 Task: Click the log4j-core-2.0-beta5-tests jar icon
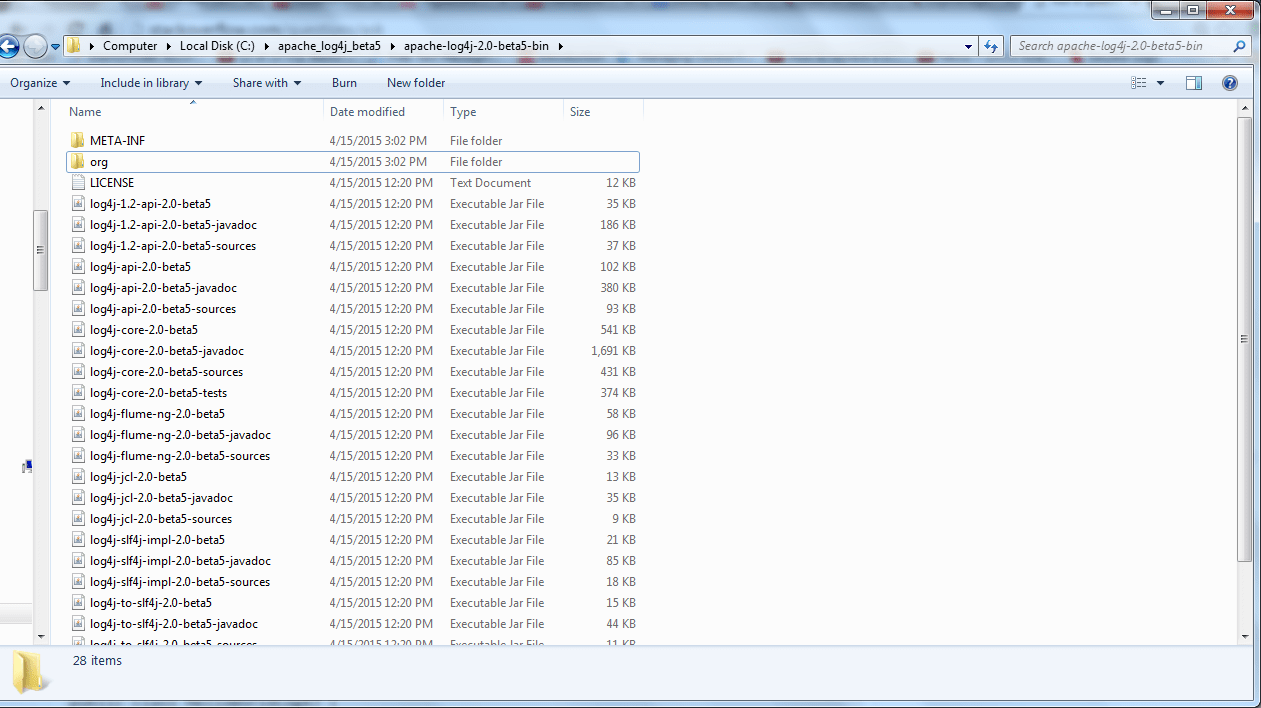pyautogui.click(x=77, y=393)
